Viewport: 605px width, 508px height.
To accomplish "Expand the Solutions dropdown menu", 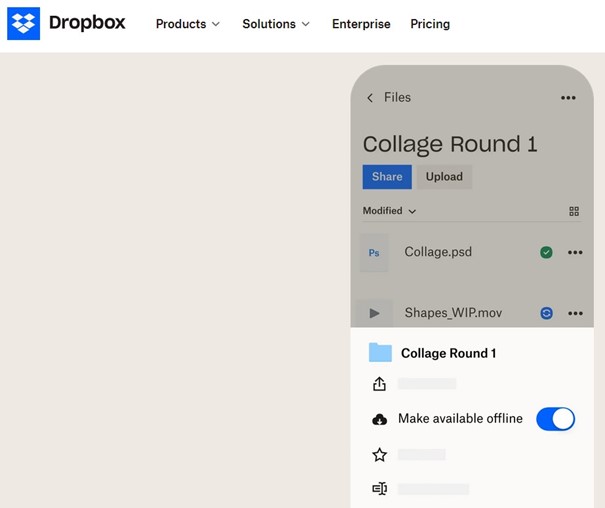I will point(276,24).
